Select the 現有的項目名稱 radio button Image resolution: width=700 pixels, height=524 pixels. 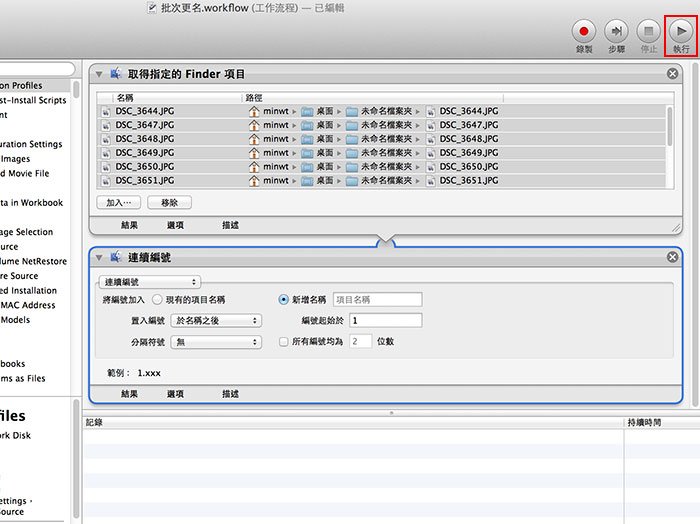click(x=157, y=299)
